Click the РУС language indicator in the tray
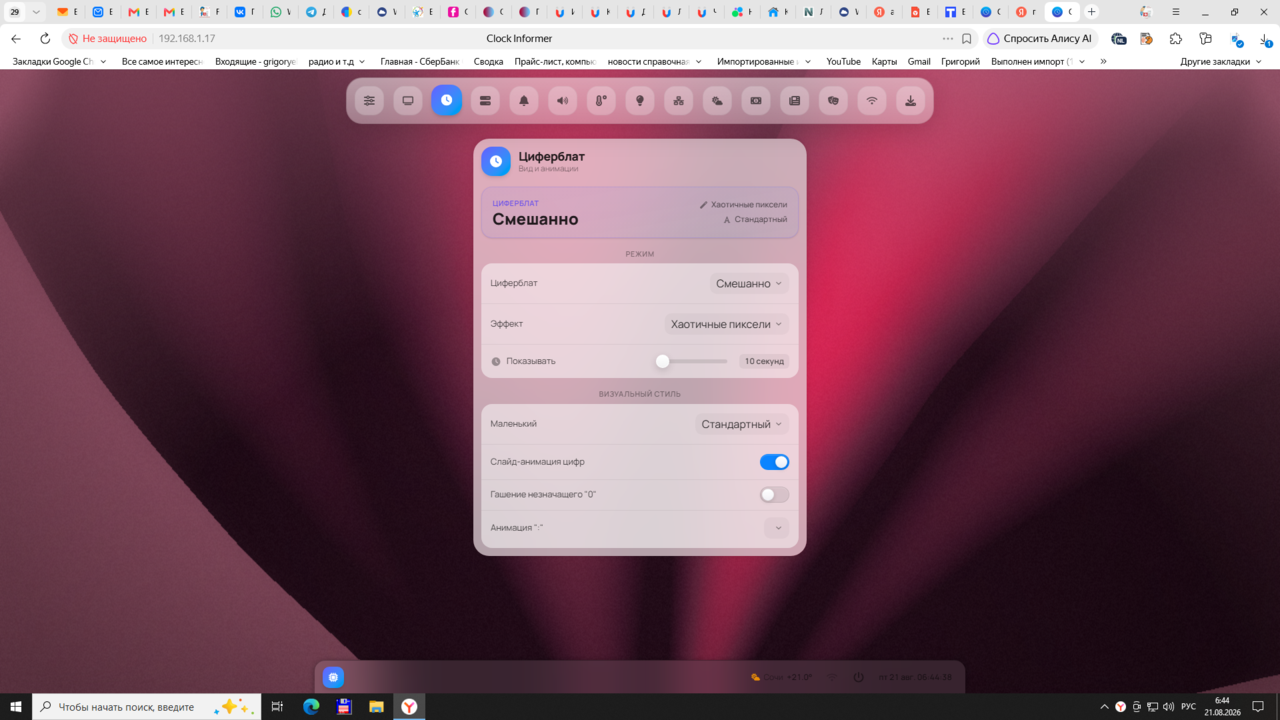This screenshot has height=720, width=1280. click(x=1188, y=707)
